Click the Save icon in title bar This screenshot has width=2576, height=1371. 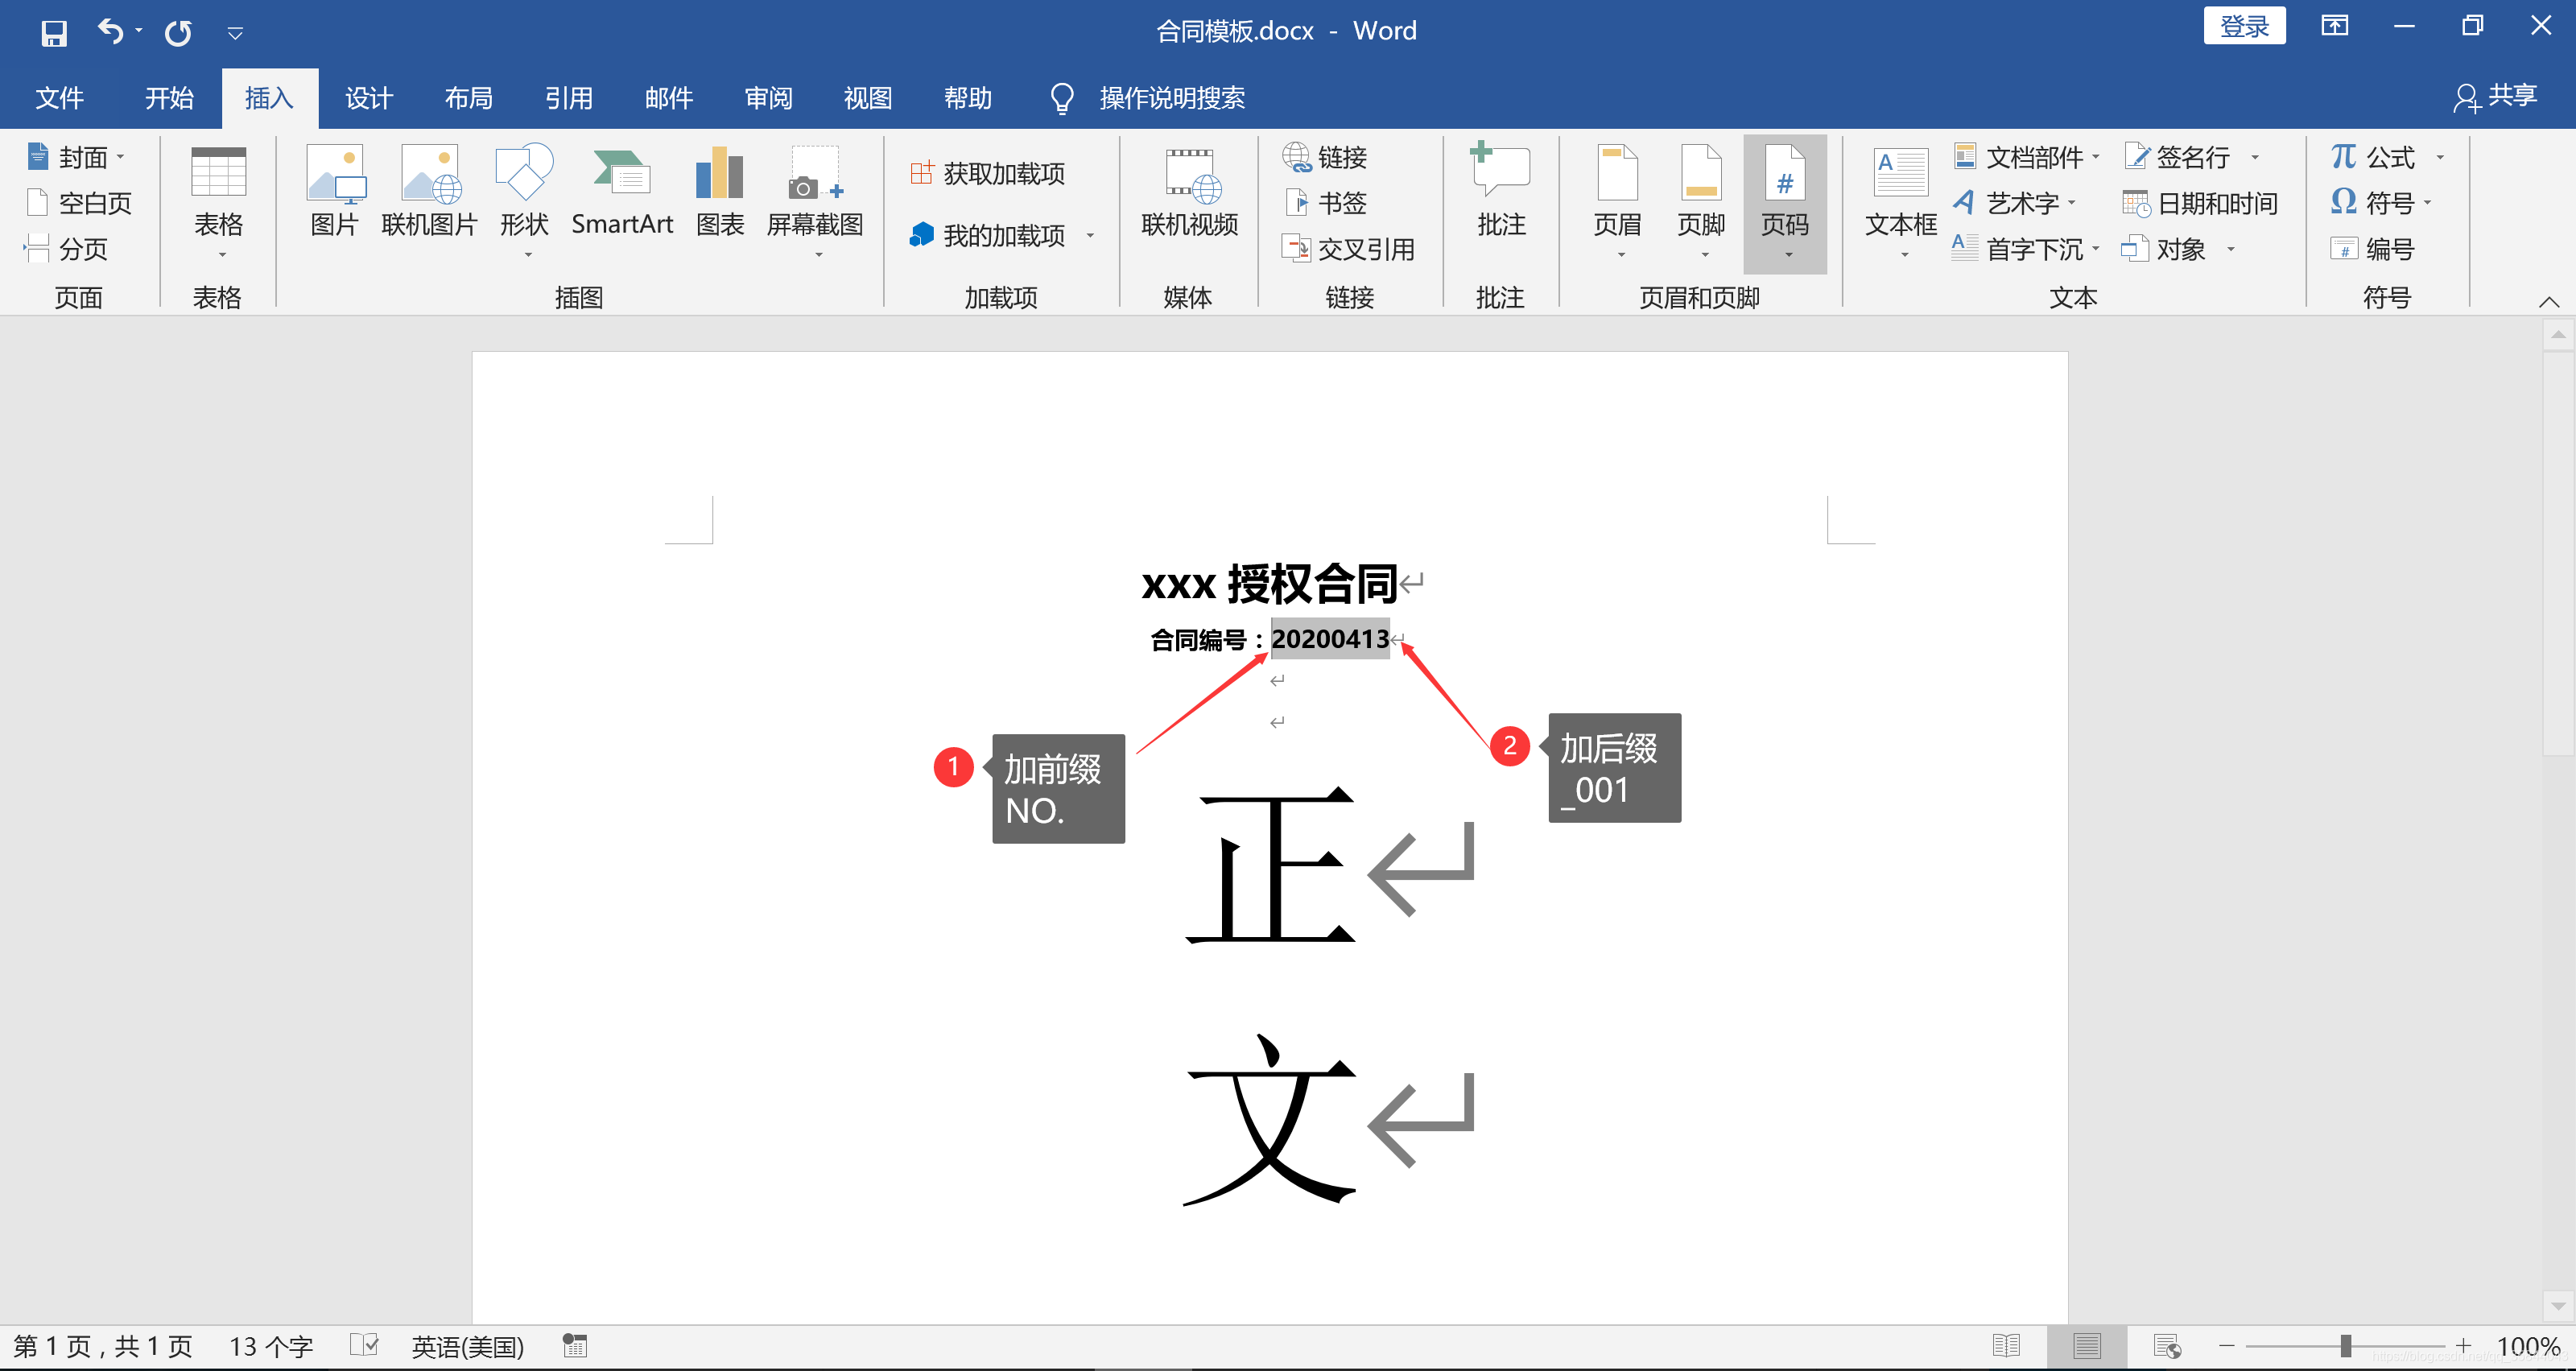click(x=53, y=33)
